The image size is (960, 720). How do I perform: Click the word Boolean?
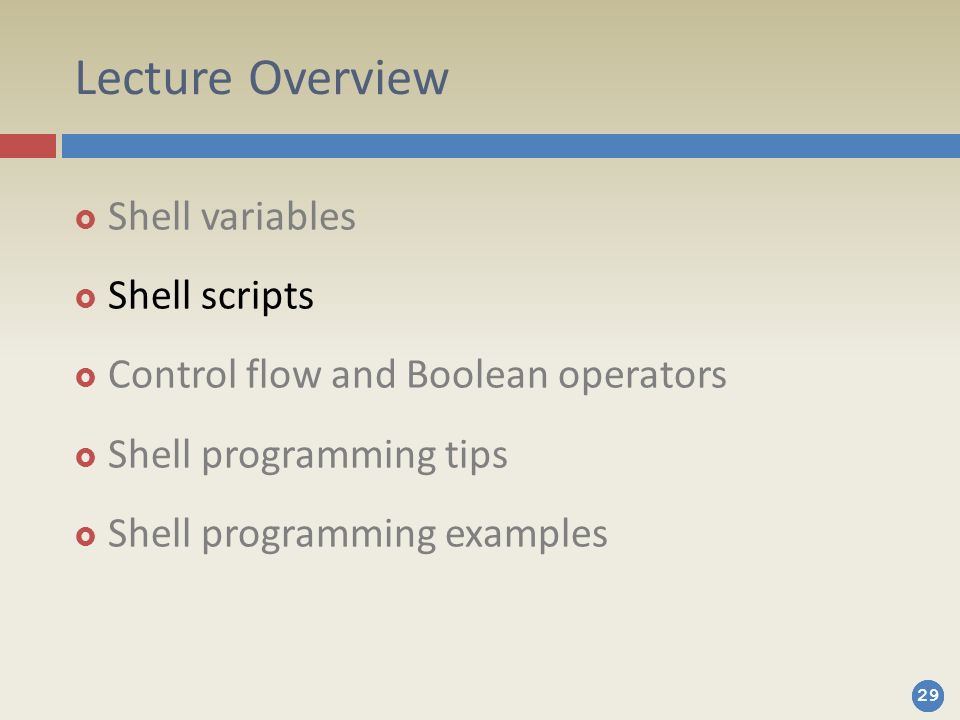pyautogui.click(x=477, y=374)
